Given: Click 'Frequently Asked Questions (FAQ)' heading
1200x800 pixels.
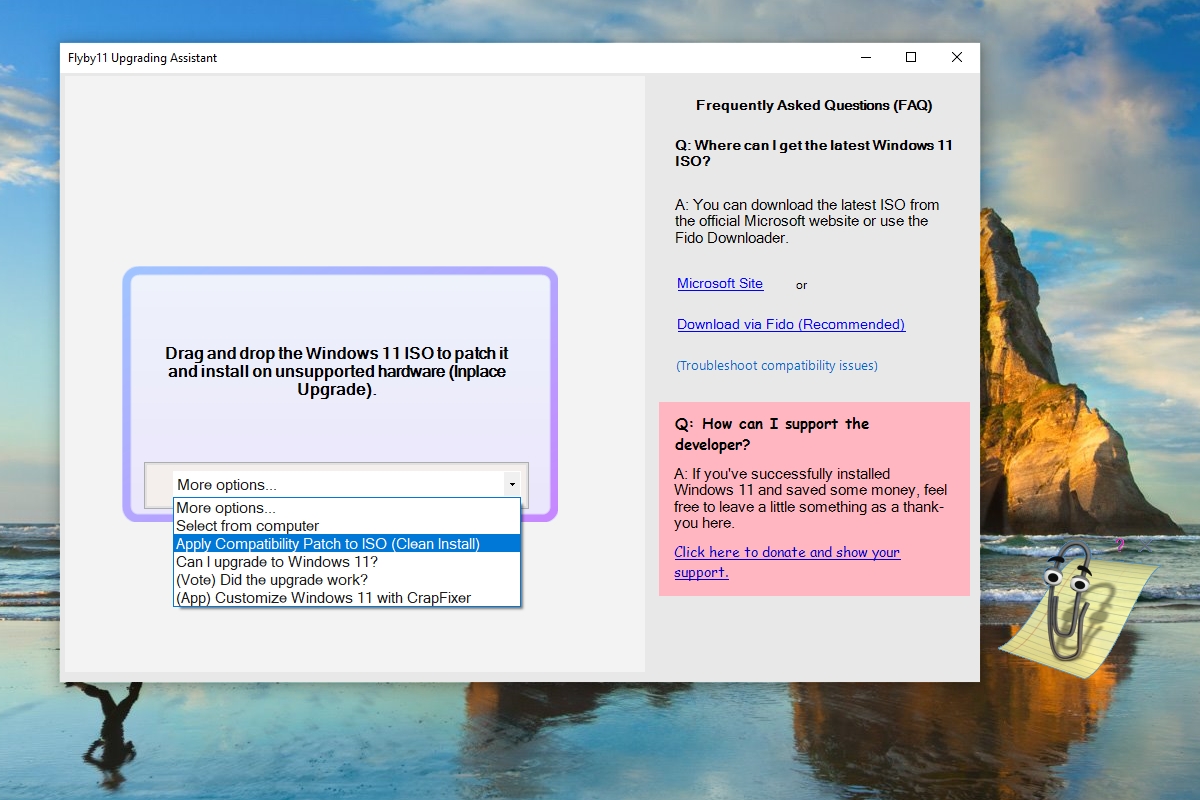Looking at the screenshot, I should [814, 105].
